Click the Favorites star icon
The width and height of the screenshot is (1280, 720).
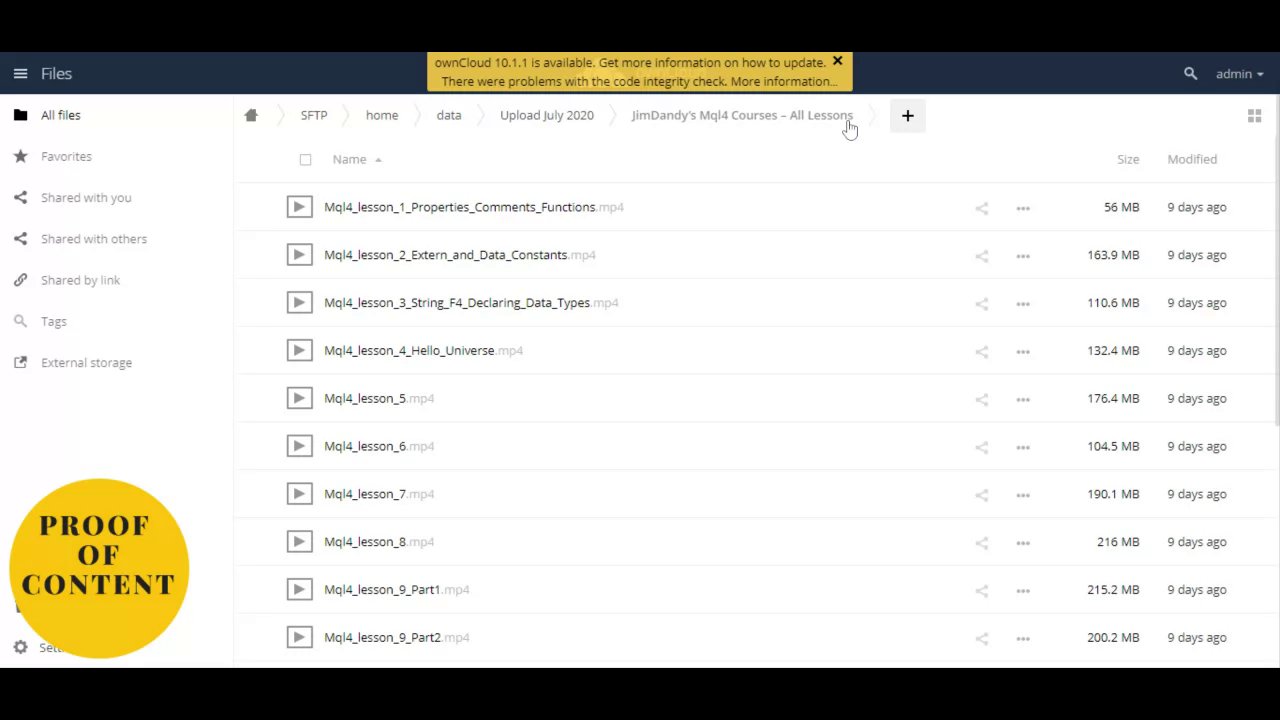coord(20,156)
